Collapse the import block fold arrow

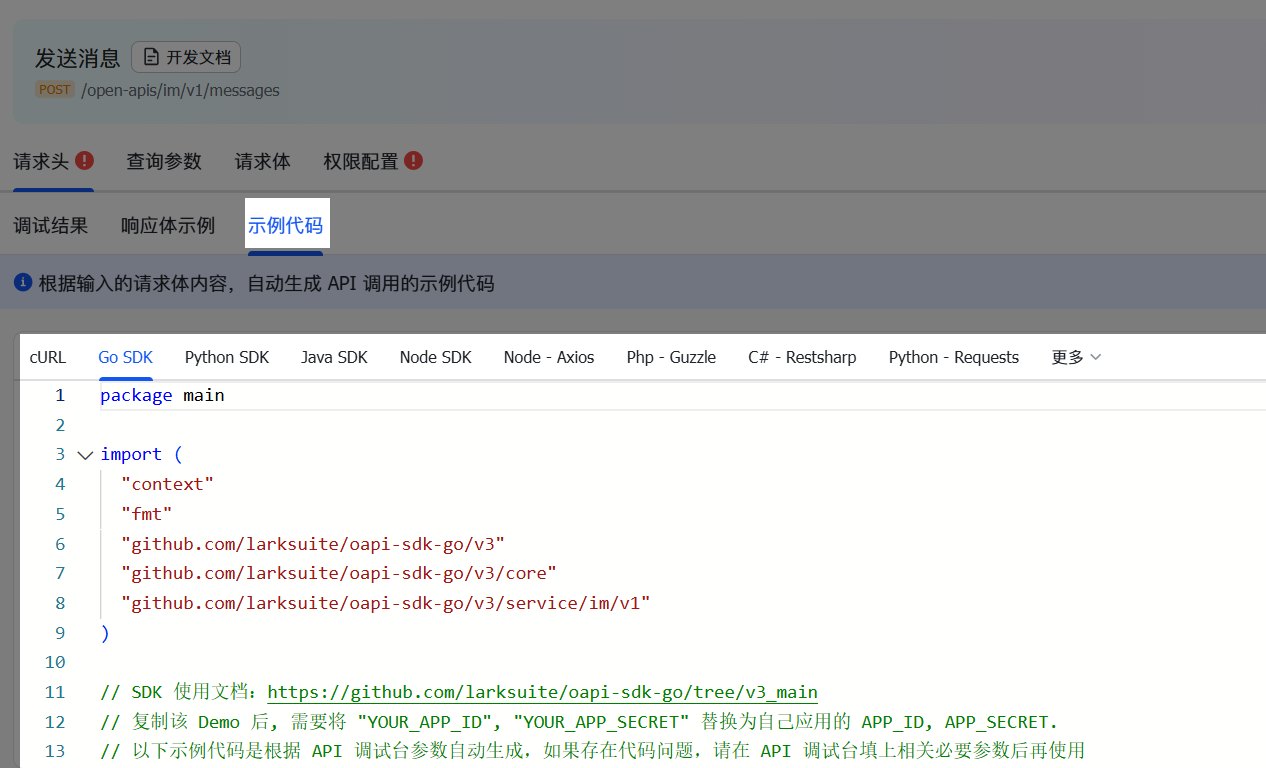(x=85, y=455)
